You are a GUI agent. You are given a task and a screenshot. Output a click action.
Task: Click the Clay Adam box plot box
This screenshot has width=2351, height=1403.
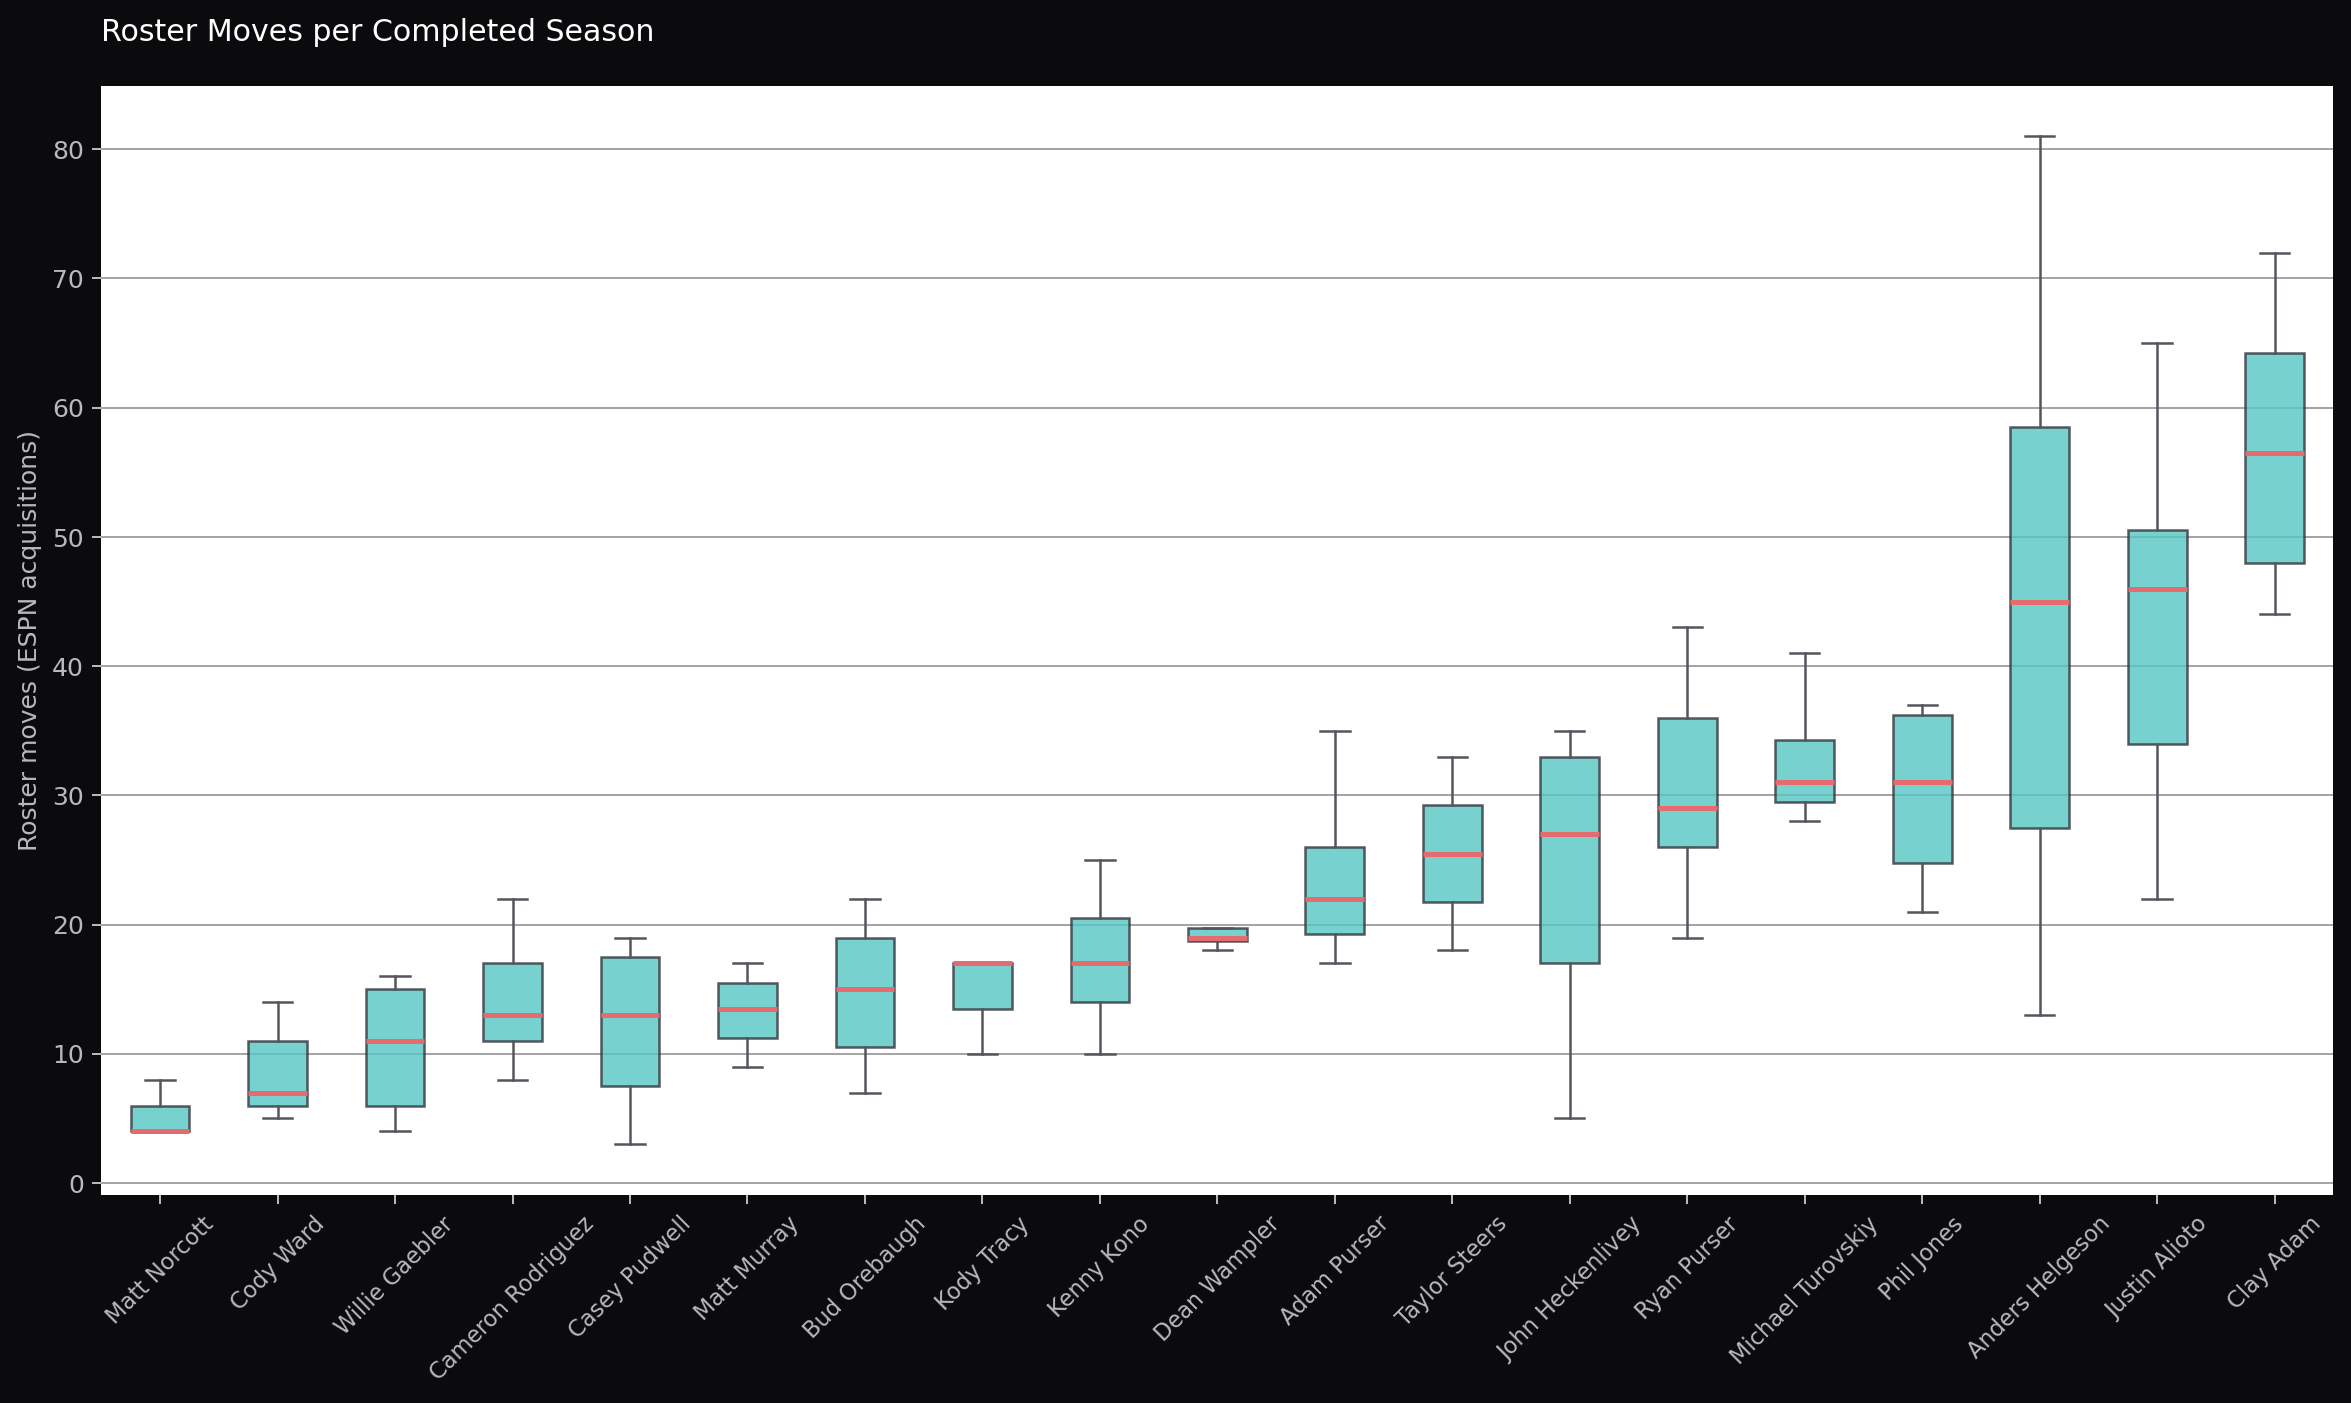click(x=2275, y=458)
